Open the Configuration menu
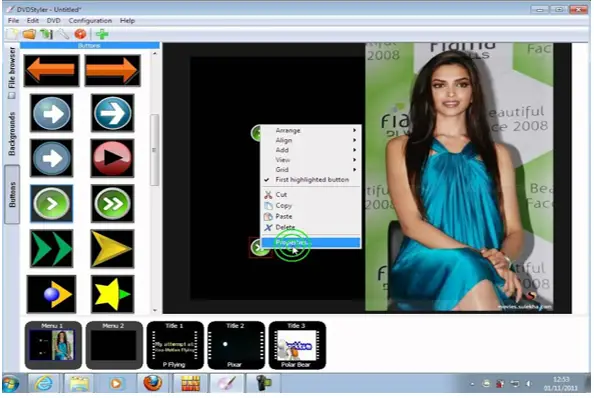The height and width of the screenshot is (398, 594). click(90, 20)
